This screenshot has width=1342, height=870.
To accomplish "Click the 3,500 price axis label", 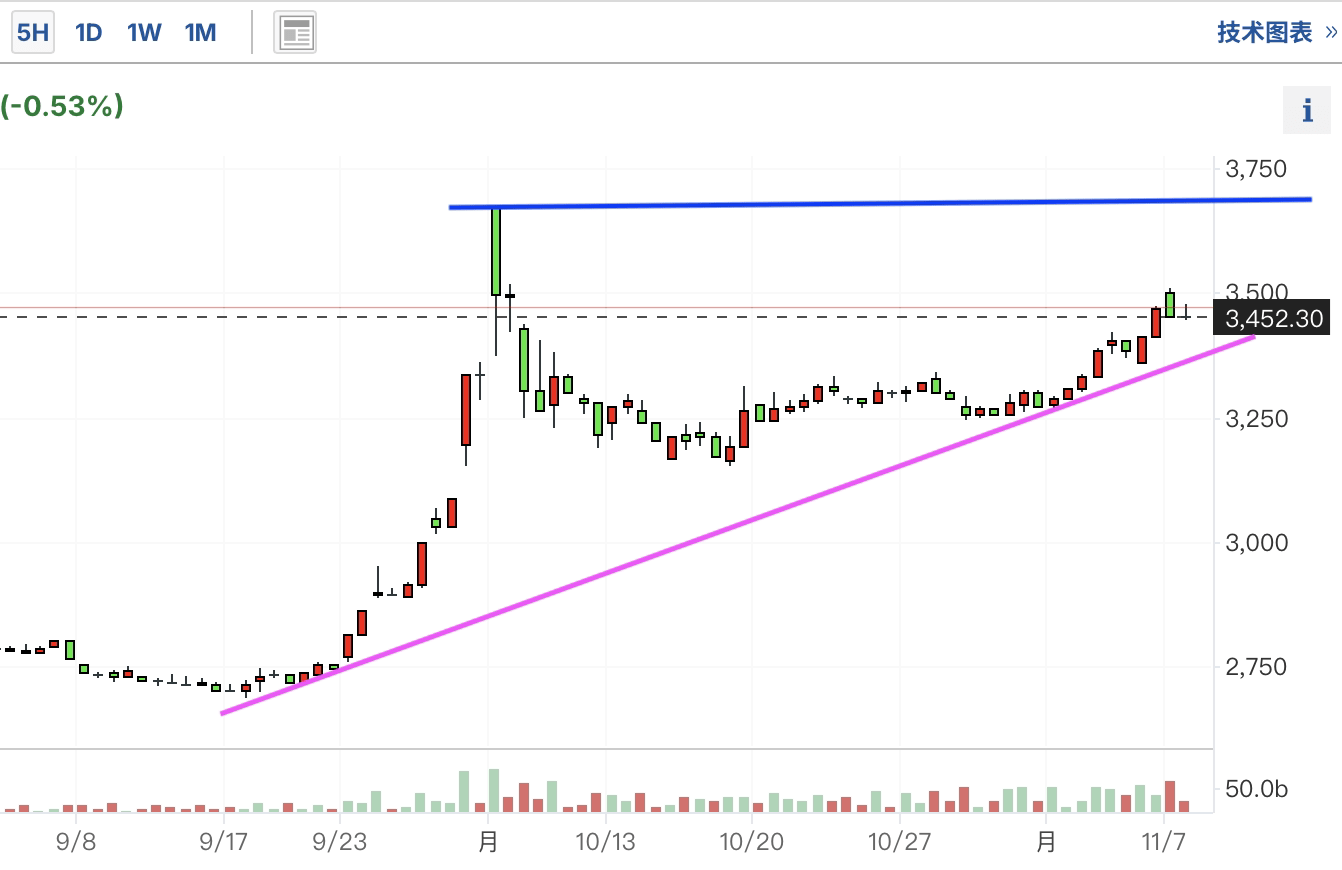I will pyautogui.click(x=1256, y=292).
